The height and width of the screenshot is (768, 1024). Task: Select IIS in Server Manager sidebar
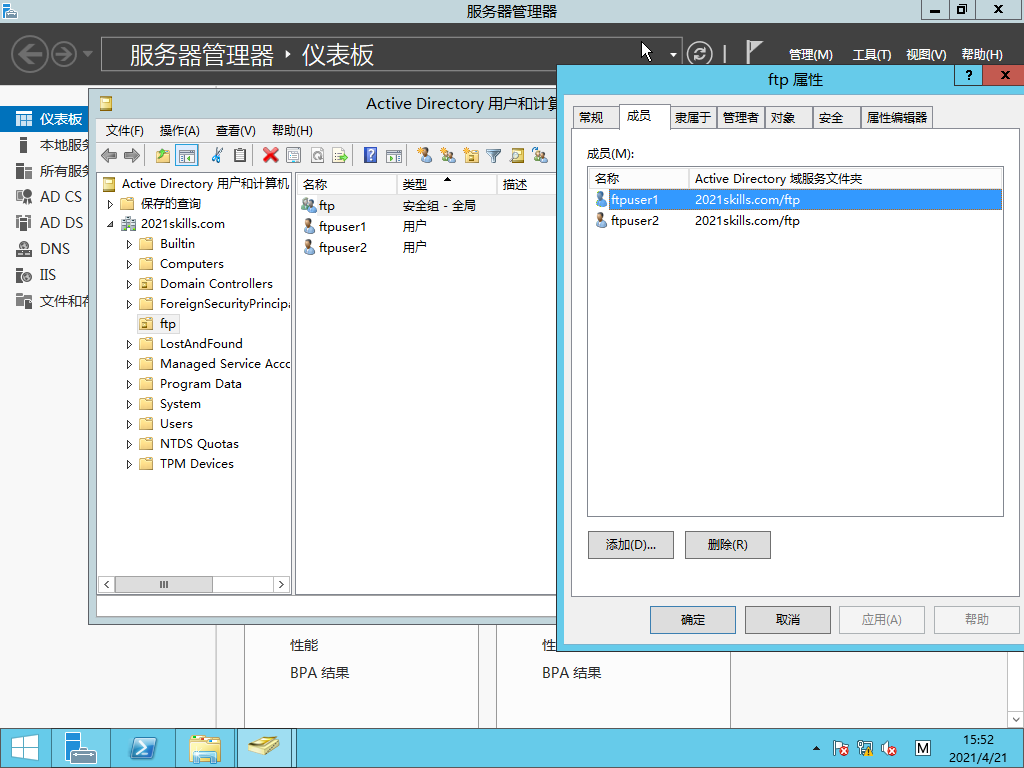click(x=45, y=275)
